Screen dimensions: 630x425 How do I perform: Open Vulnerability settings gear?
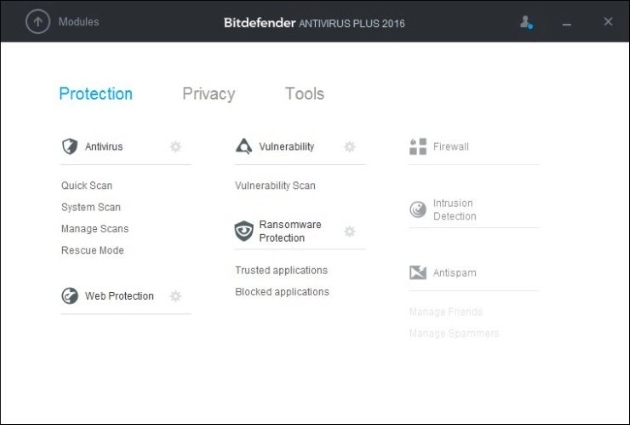click(x=350, y=147)
